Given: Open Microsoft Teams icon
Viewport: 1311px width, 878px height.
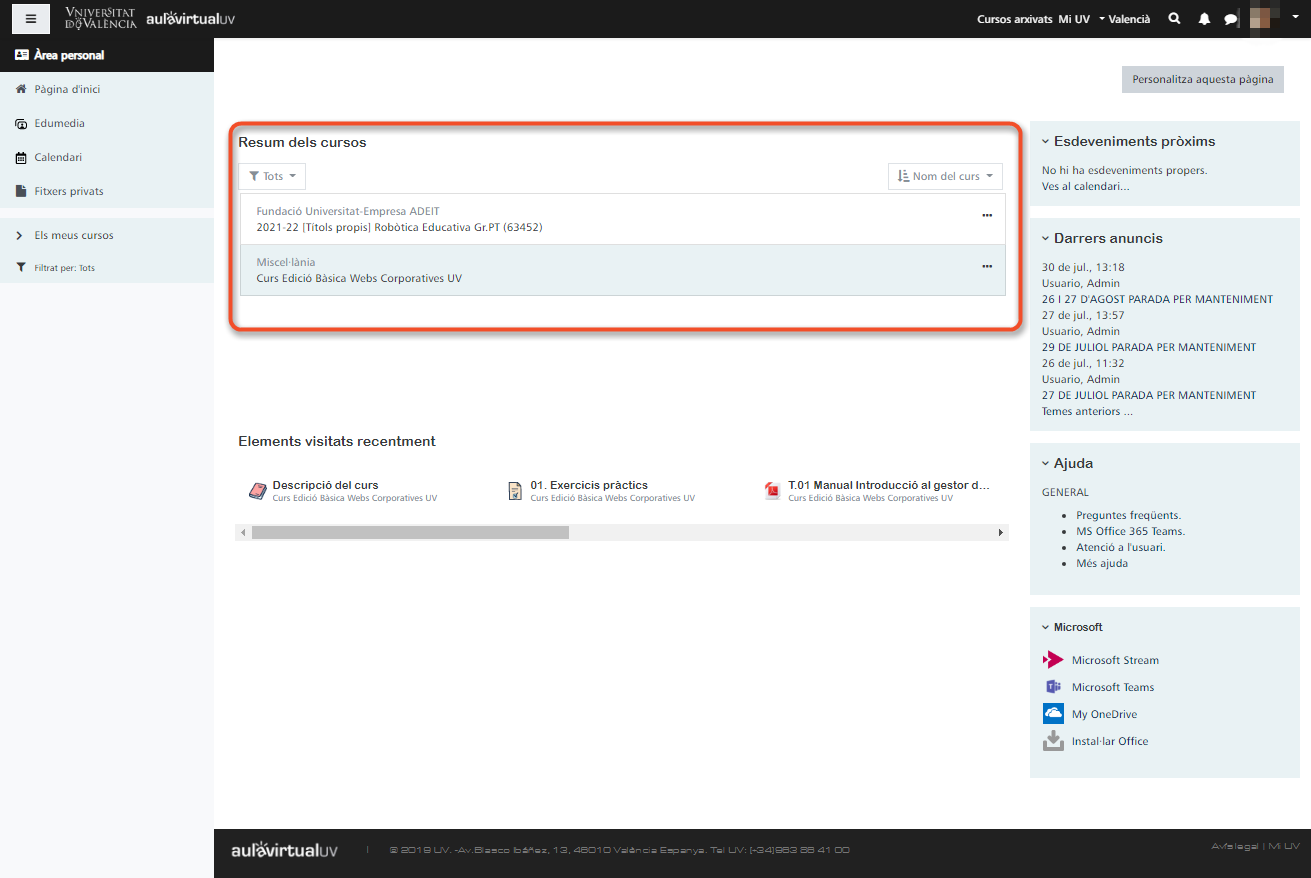Looking at the screenshot, I should coord(1053,687).
